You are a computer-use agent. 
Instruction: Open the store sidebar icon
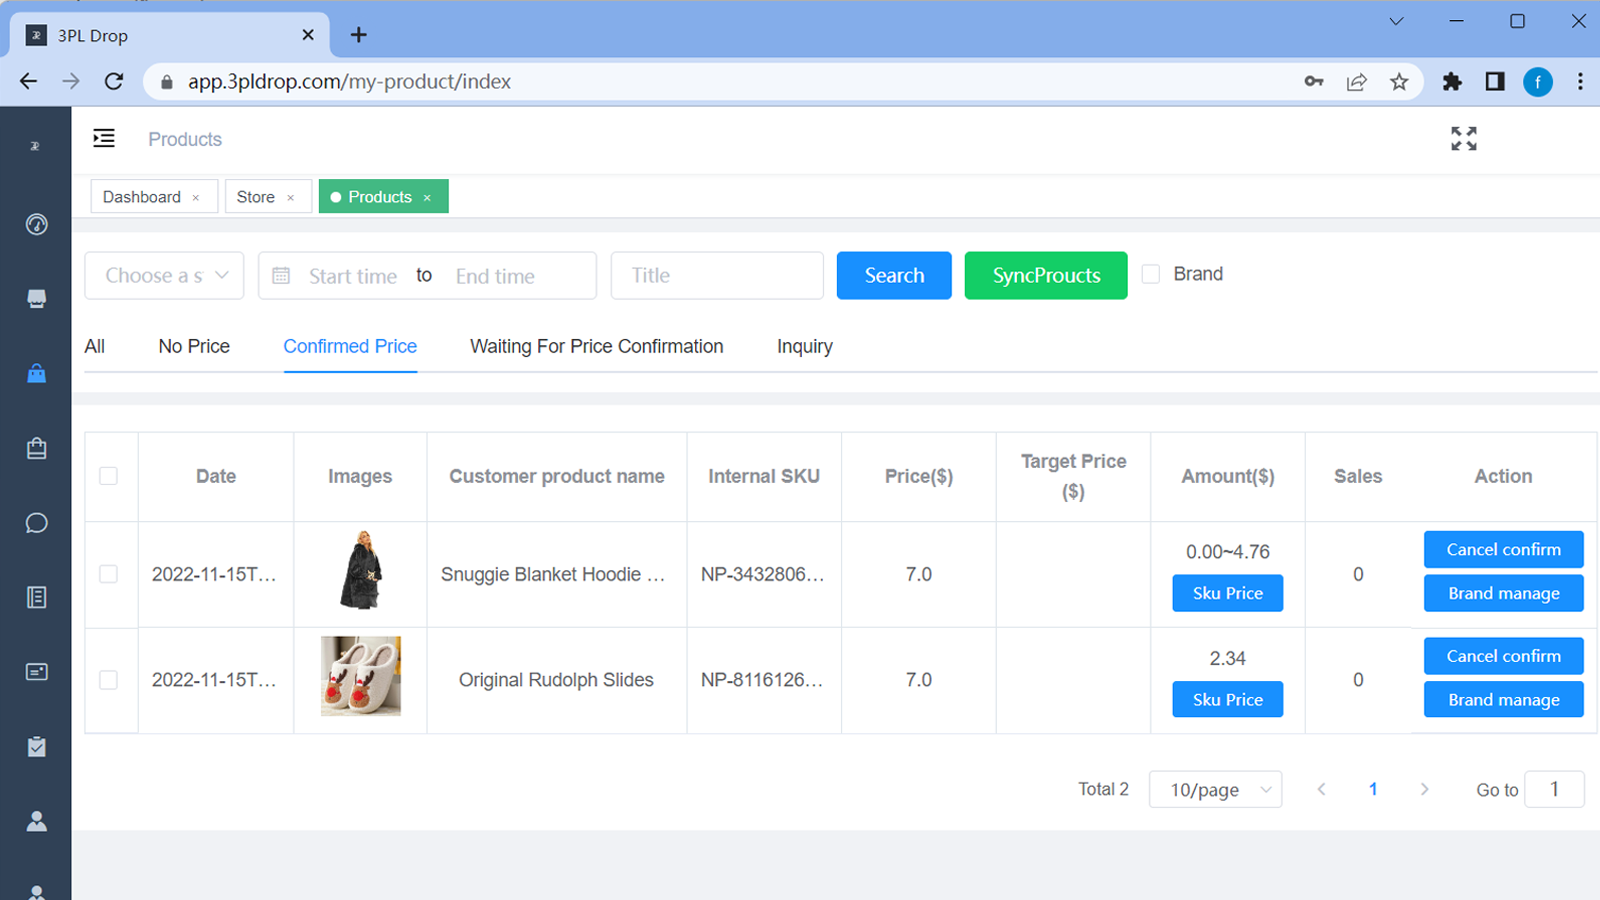37,299
